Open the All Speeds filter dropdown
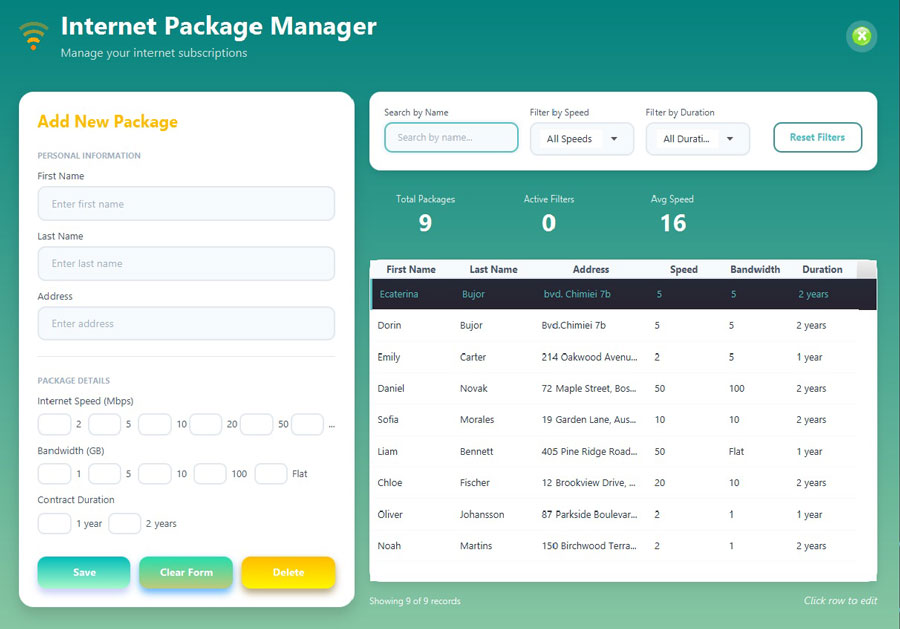The width and height of the screenshot is (900, 629). click(x=582, y=139)
